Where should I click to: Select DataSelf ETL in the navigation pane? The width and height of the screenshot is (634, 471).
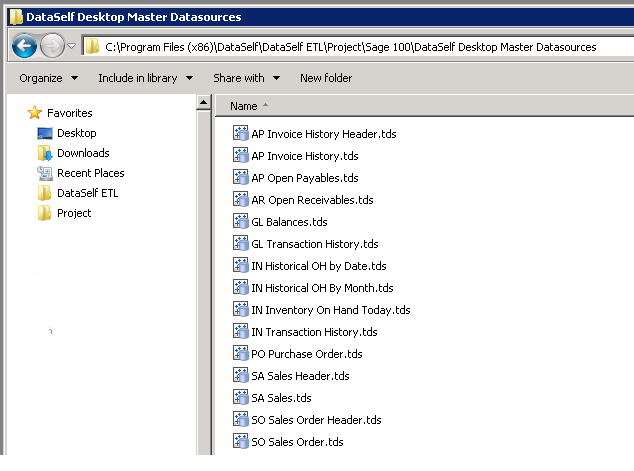[87, 193]
